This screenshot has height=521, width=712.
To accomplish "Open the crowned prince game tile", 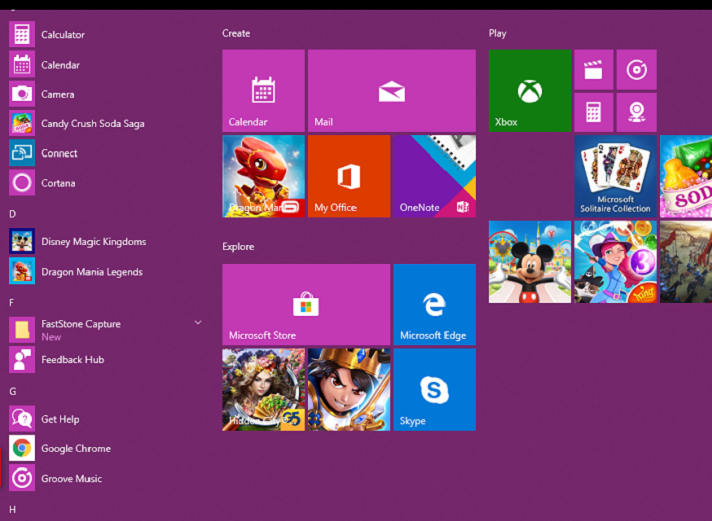I will tap(349, 390).
